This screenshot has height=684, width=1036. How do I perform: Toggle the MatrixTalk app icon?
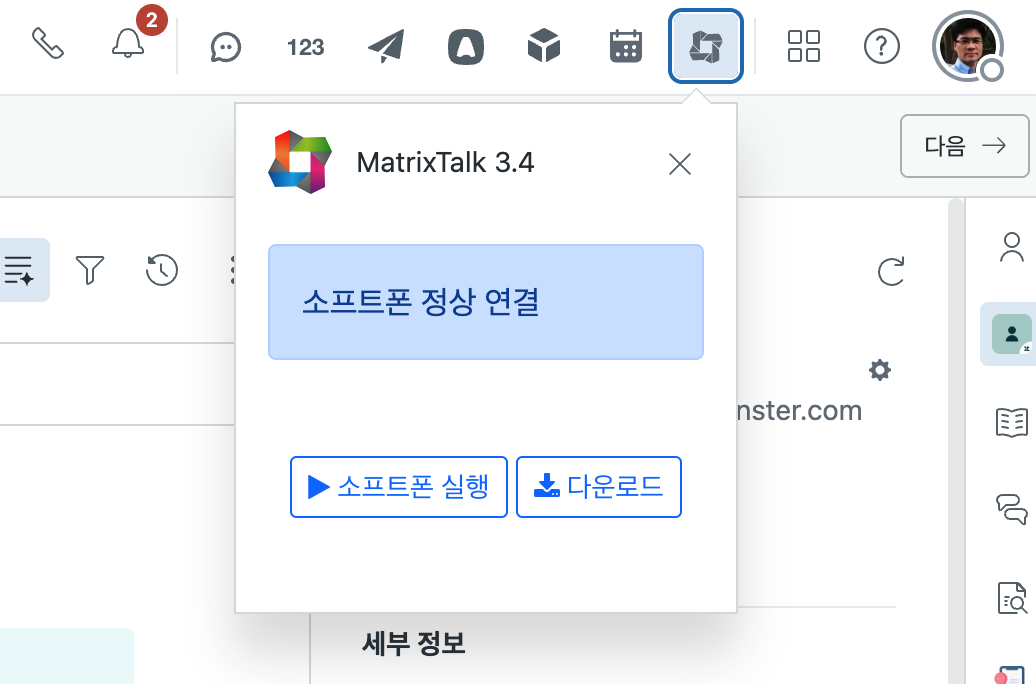click(x=705, y=46)
